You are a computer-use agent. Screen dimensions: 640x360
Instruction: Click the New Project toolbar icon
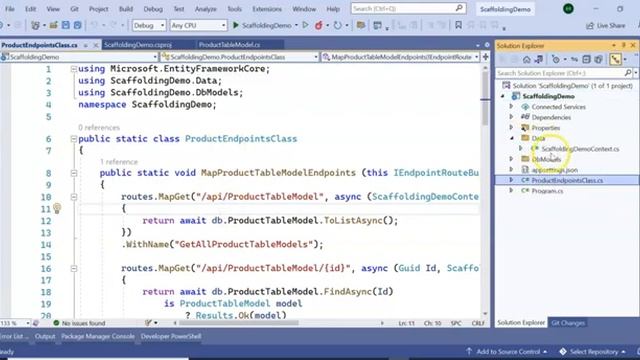[36, 25]
